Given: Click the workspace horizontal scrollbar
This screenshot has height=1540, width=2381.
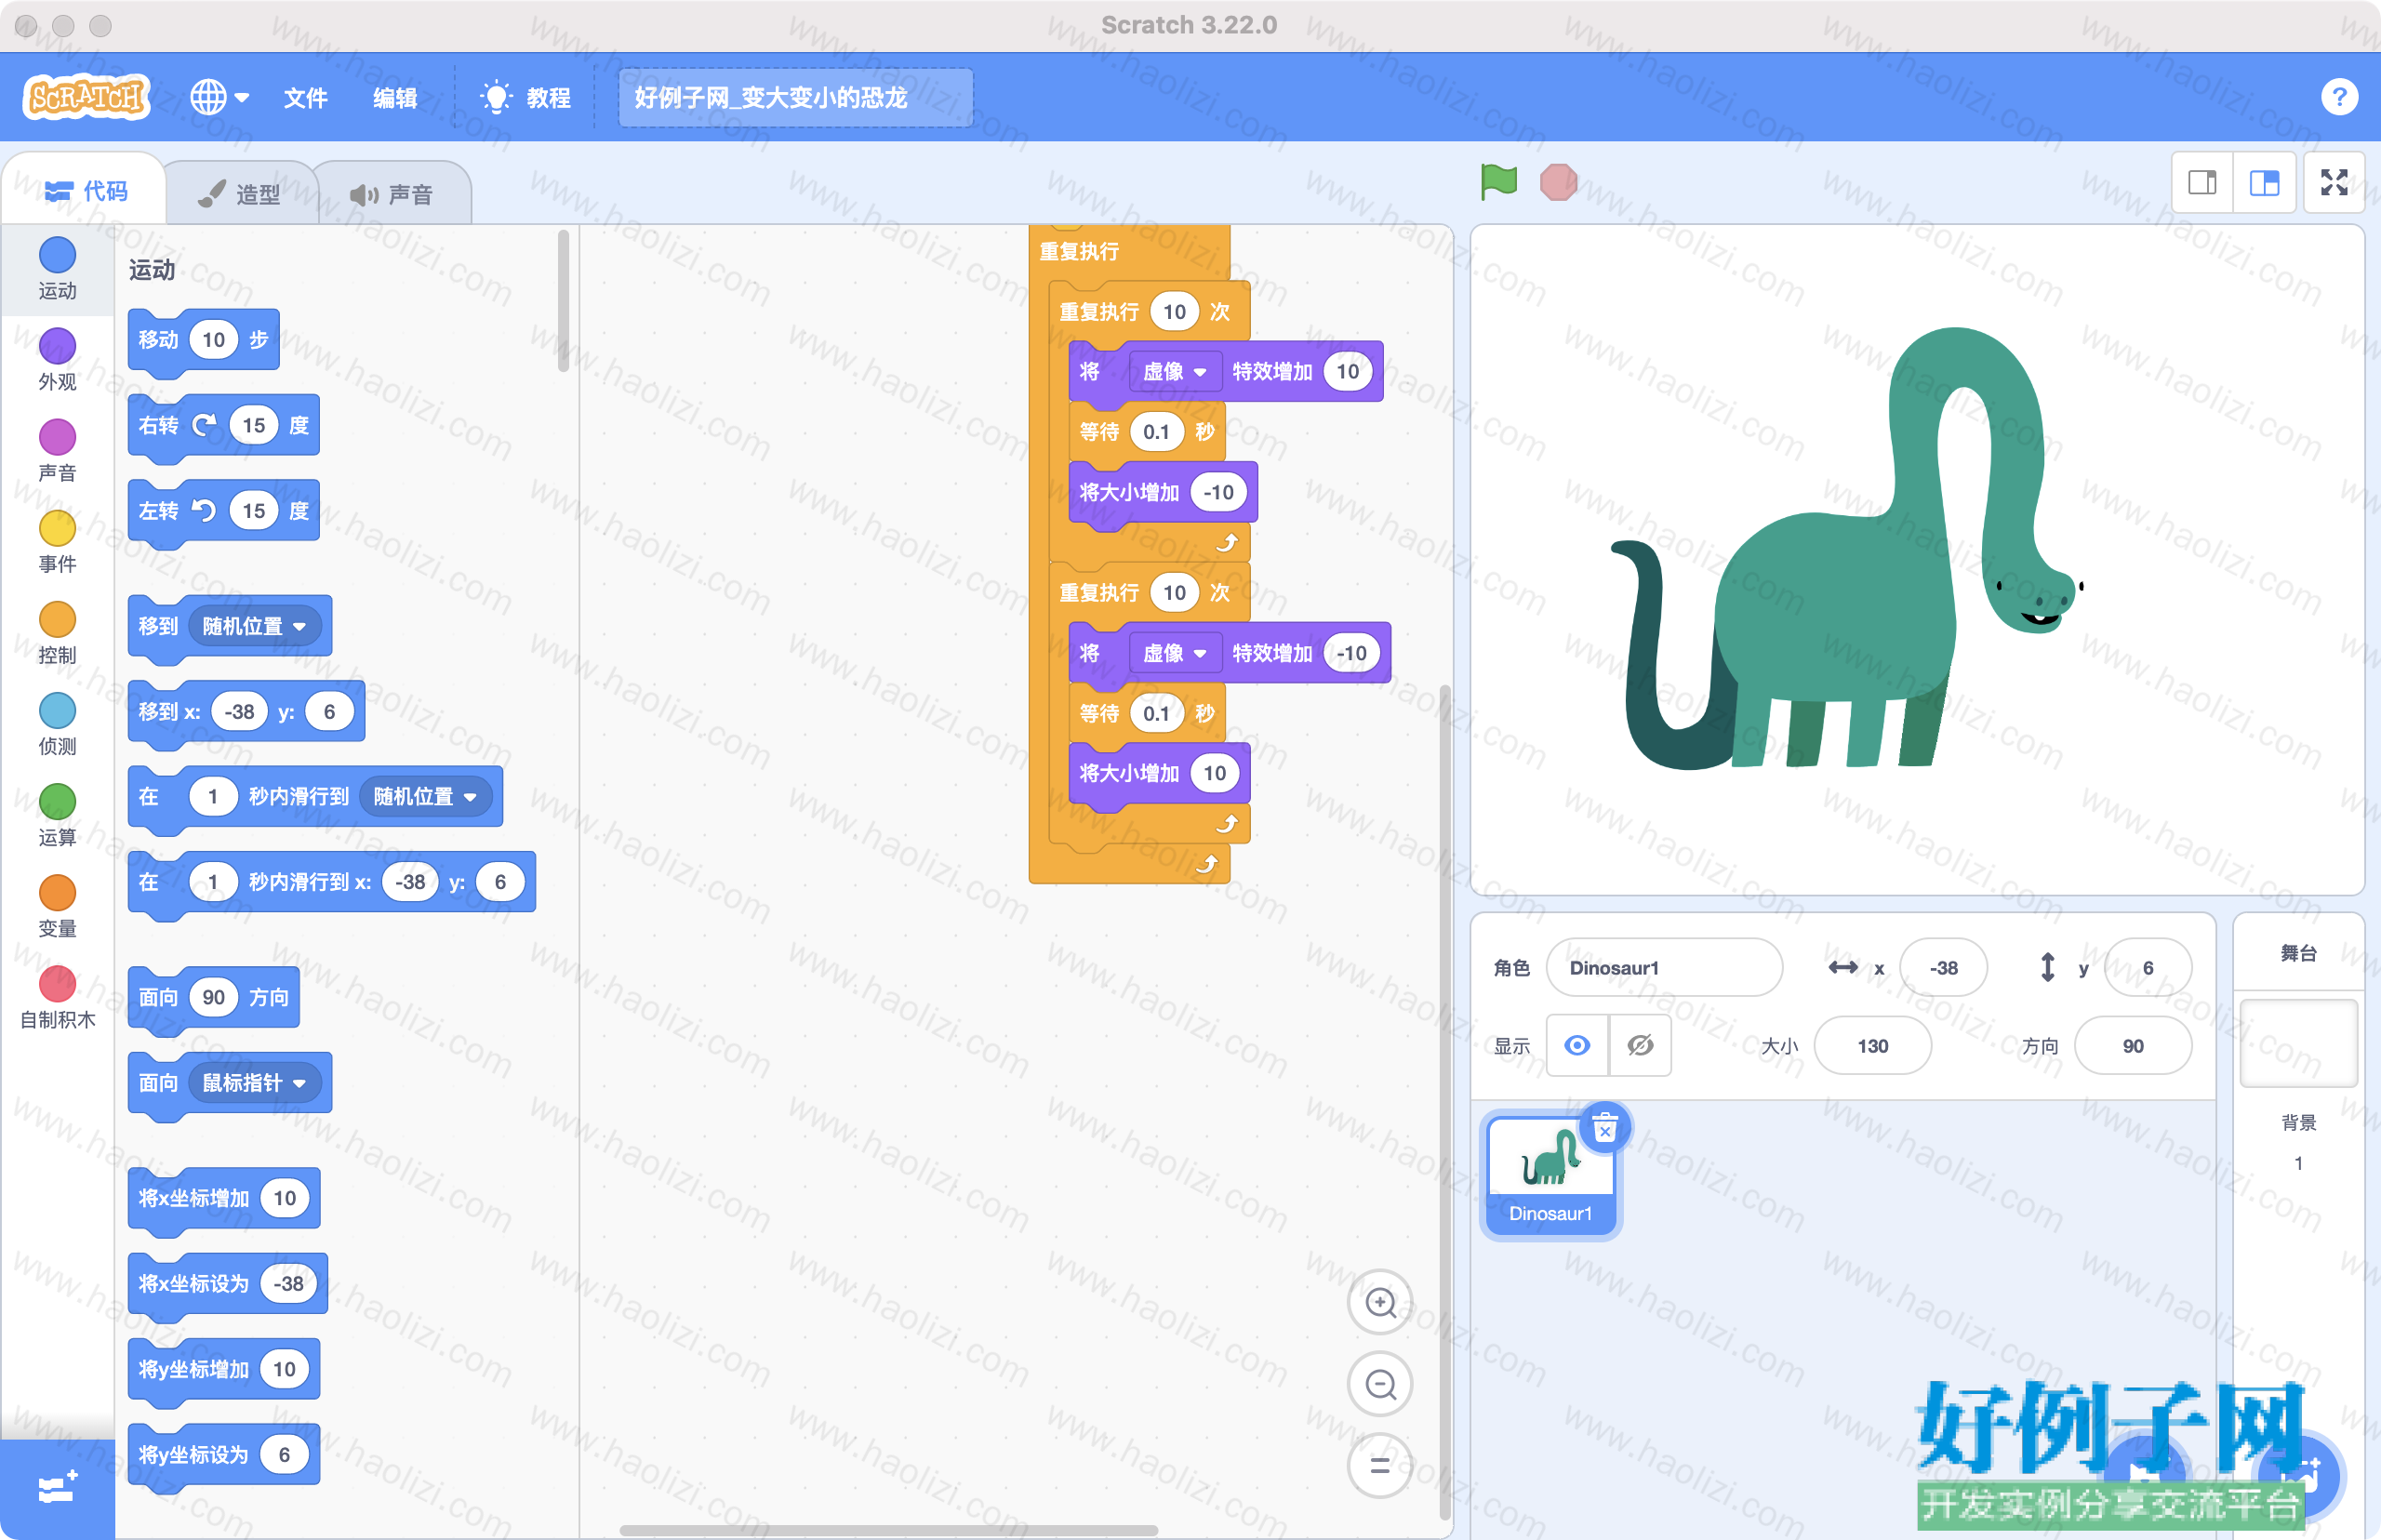Looking at the screenshot, I should 888,1530.
